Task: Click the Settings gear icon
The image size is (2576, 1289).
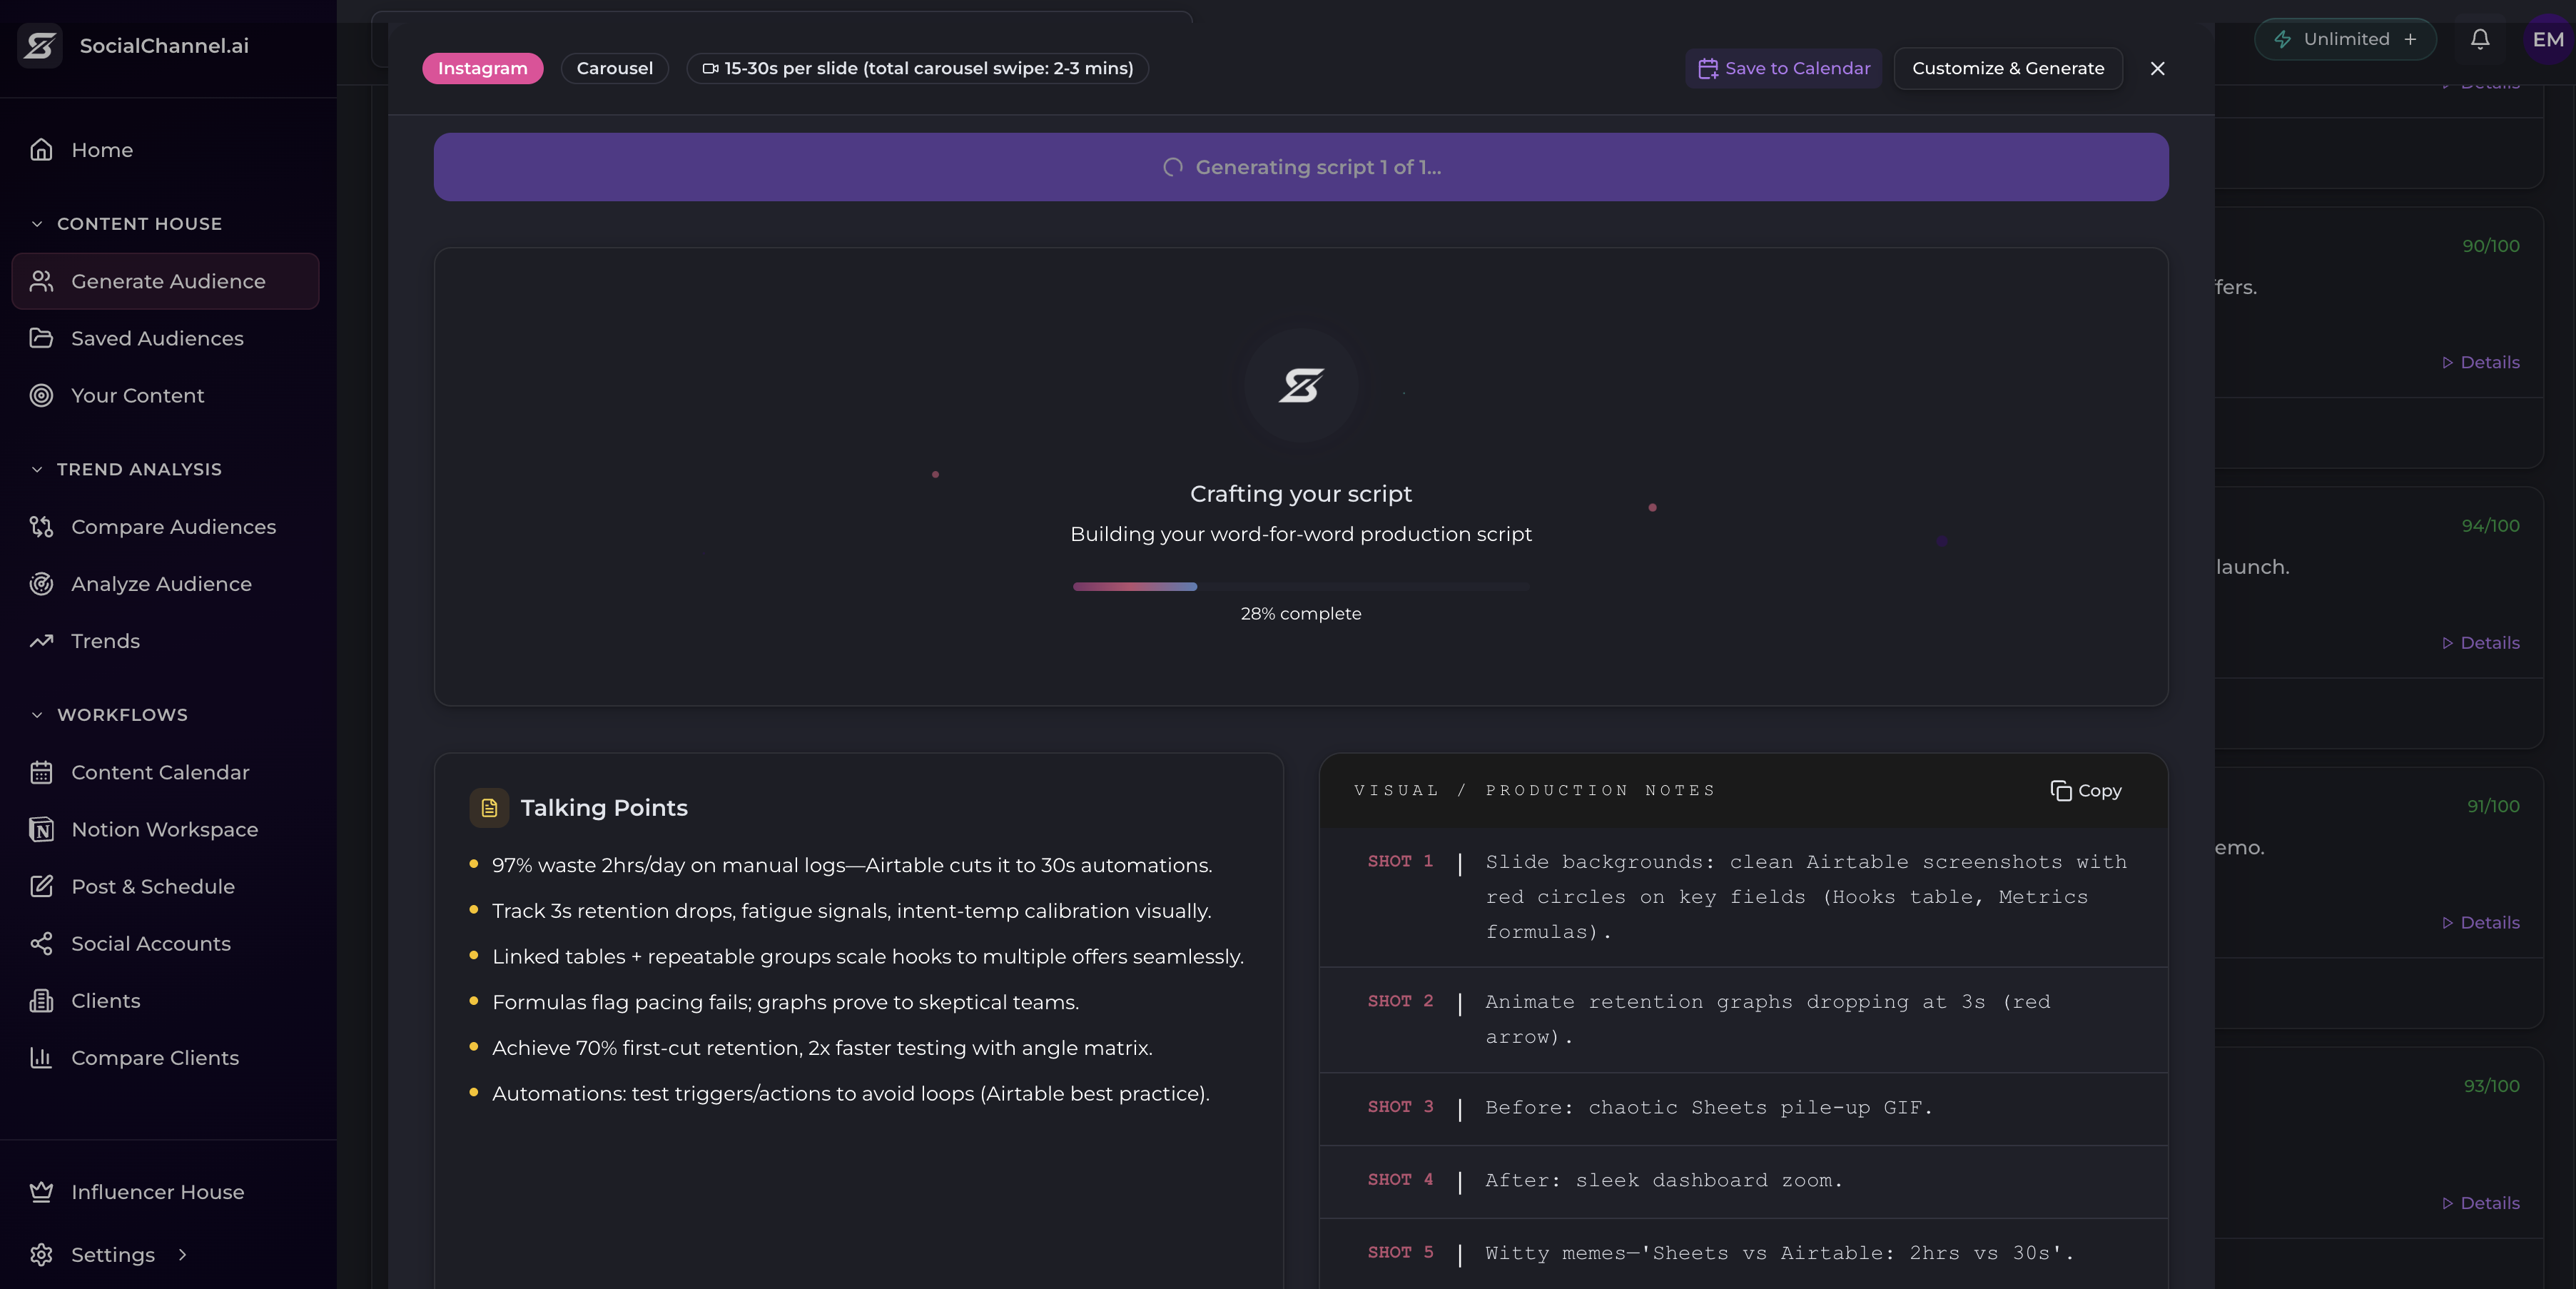Action: point(41,1255)
